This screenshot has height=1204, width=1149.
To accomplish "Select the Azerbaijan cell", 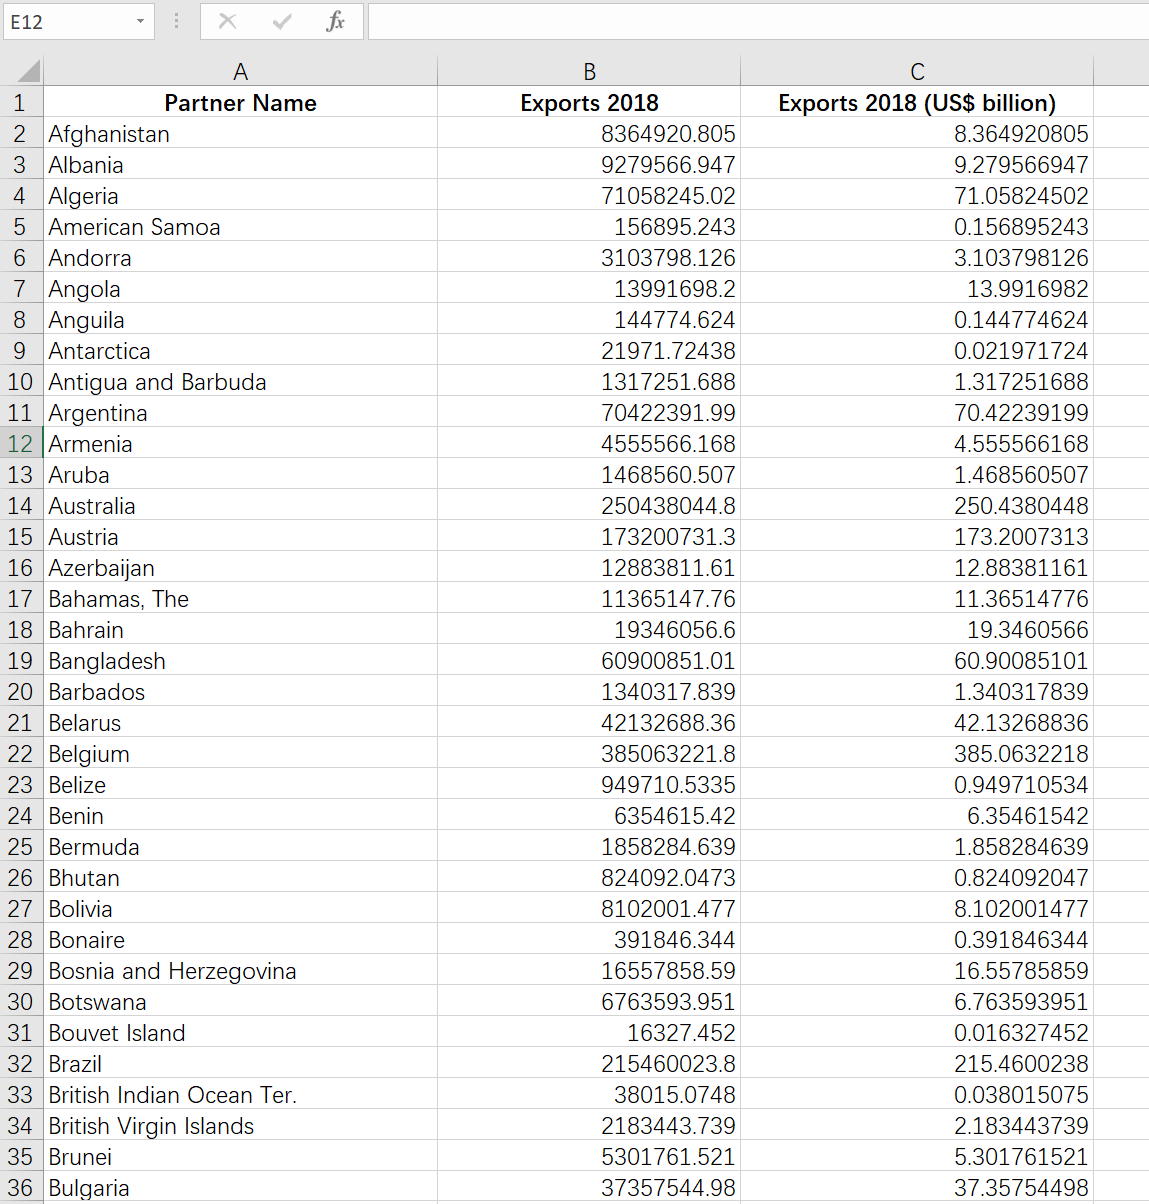I will click(240, 567).
